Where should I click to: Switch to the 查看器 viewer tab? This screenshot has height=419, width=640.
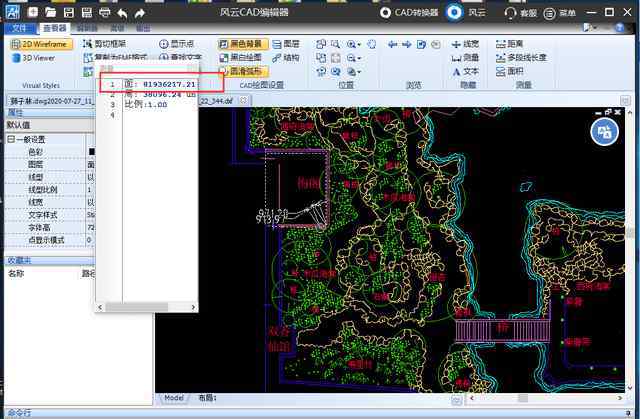[x=54, y=29]
